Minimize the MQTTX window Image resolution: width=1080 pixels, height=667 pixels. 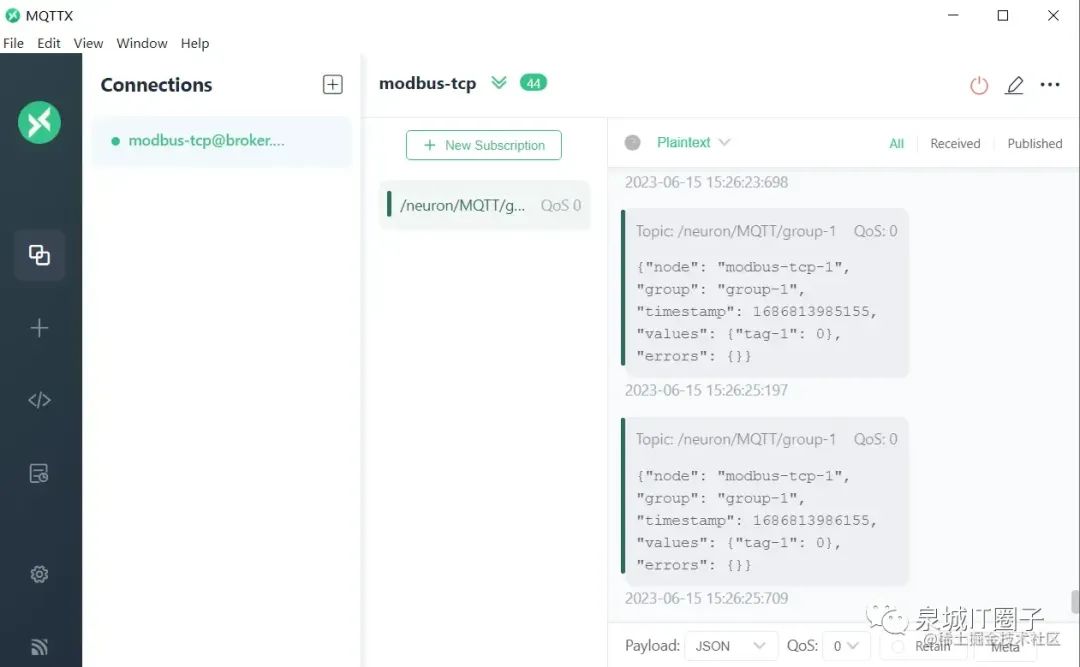(953, 15)
